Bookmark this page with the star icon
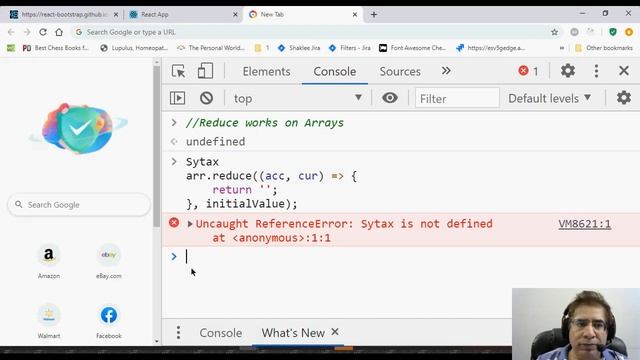640x360 pixels. 554,32
